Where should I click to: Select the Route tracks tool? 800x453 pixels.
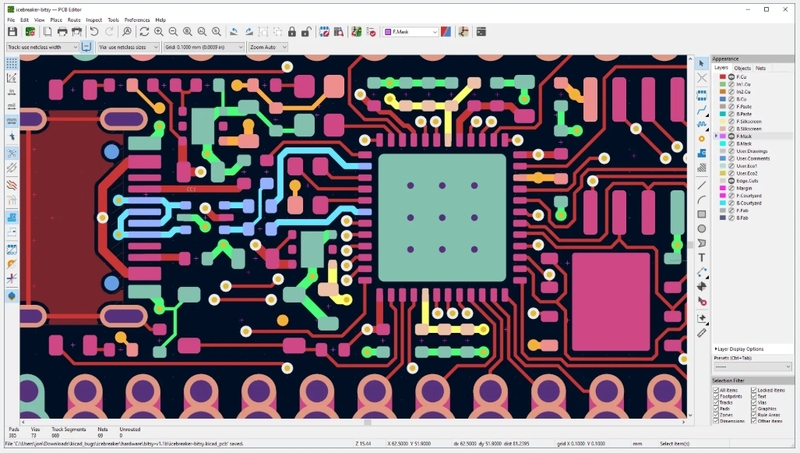[702, 110]
